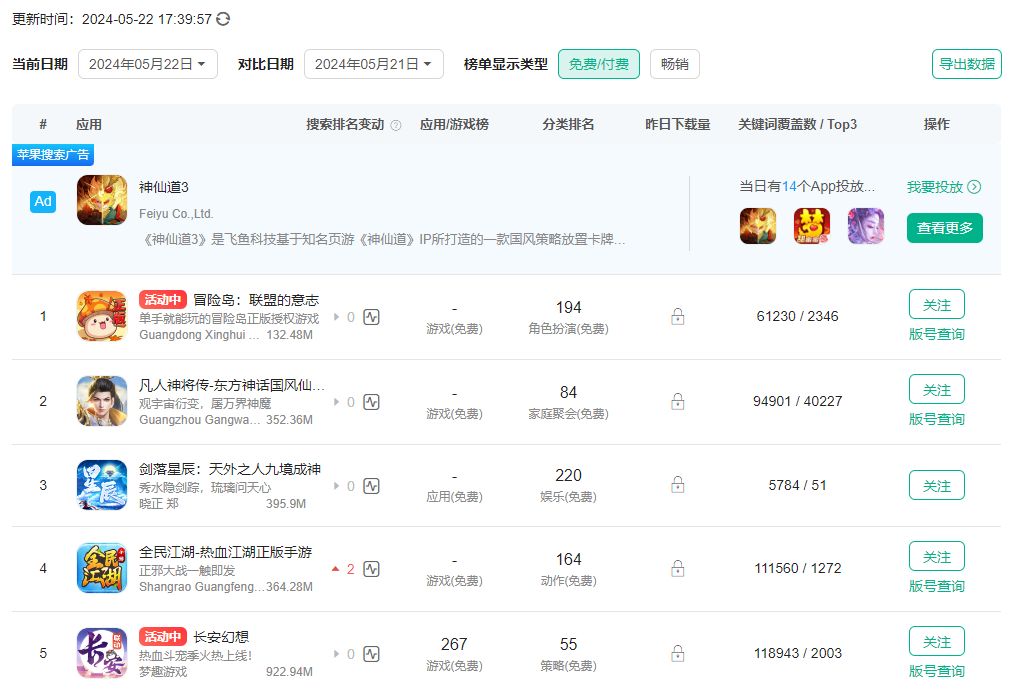Open the 全民江湖-热血江湖正版手游 title
This screenshot has width=1012, height=689.
coord(225,552)
